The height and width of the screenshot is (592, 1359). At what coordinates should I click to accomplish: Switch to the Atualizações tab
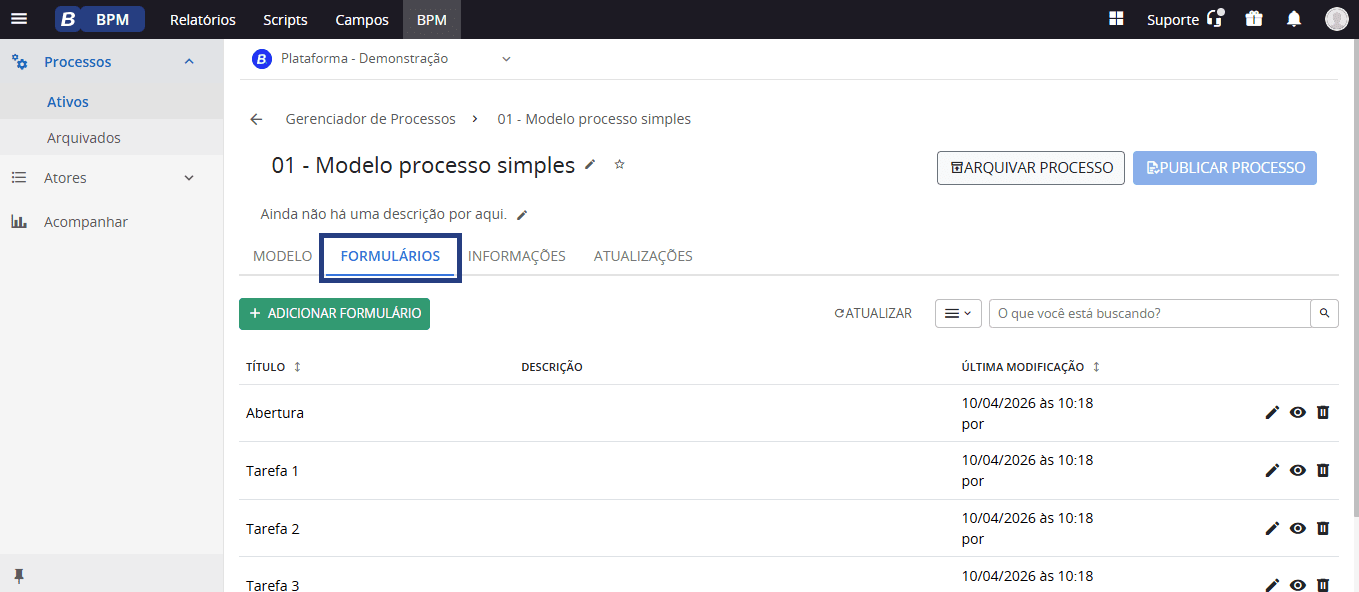pyautogui.click(x=643, y=256)
